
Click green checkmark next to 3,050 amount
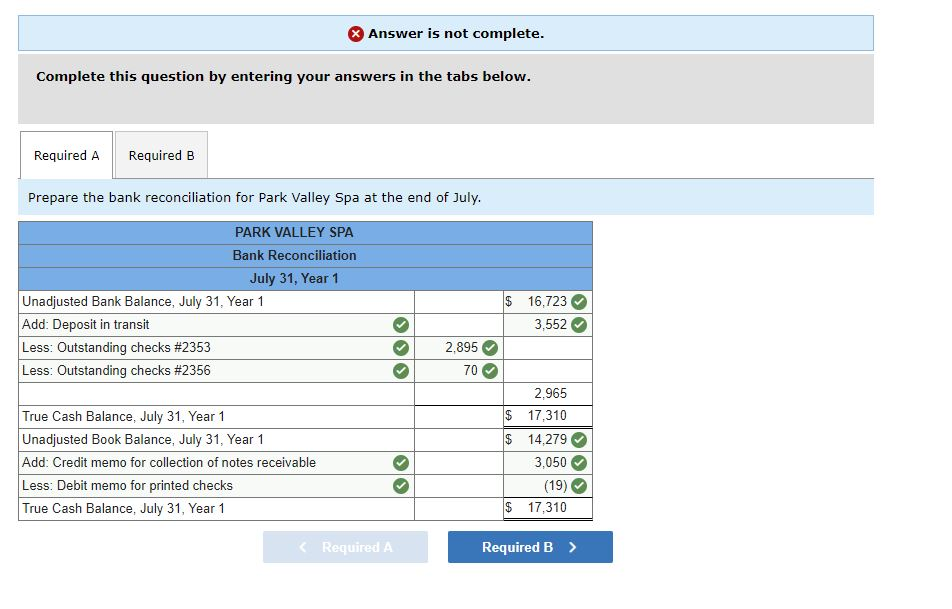tap(579, 463)
